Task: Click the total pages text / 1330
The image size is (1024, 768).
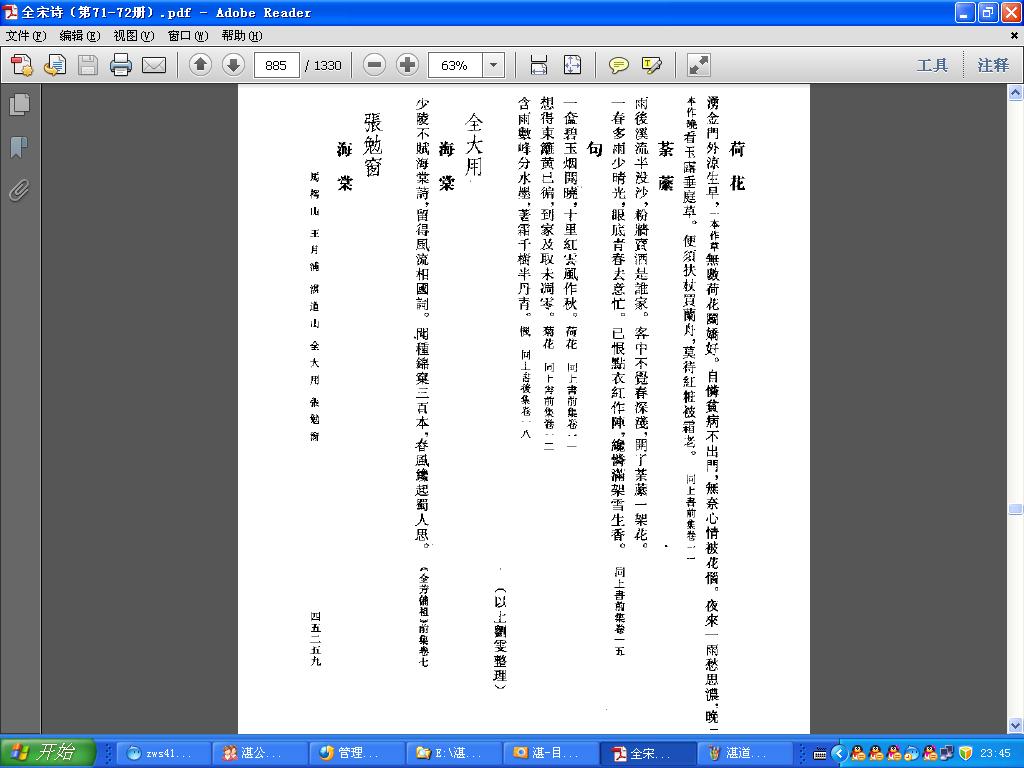Action: point(324,65)
